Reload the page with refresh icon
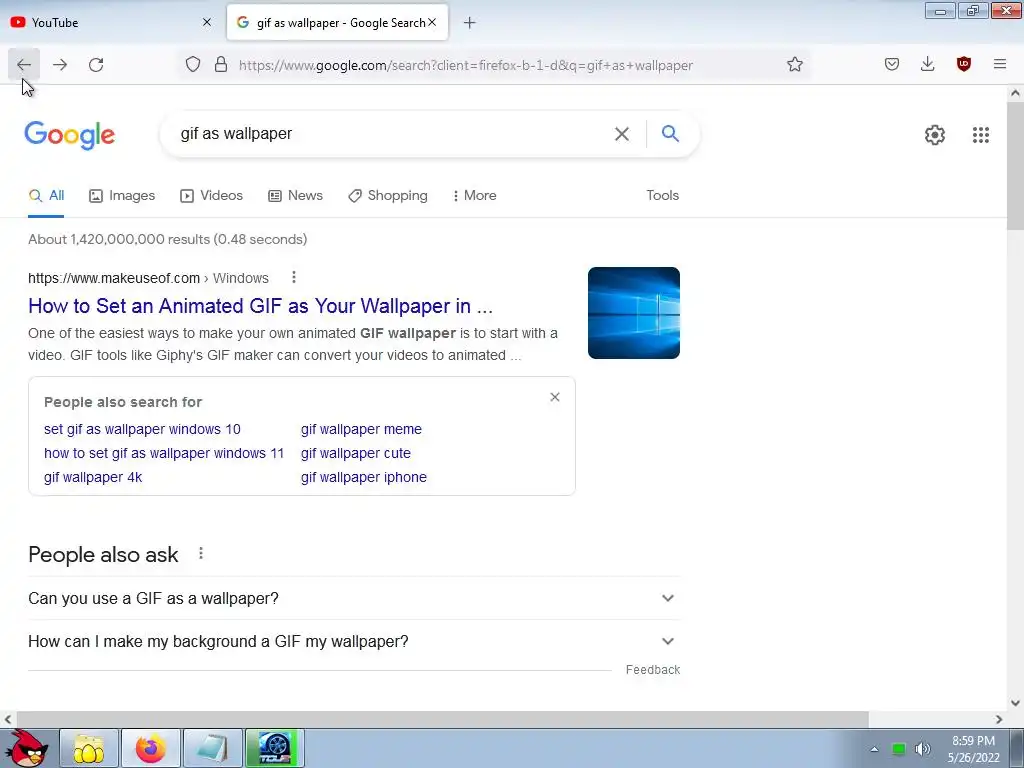Screen dimensions: 1024x768 click(x=96, y=65)
